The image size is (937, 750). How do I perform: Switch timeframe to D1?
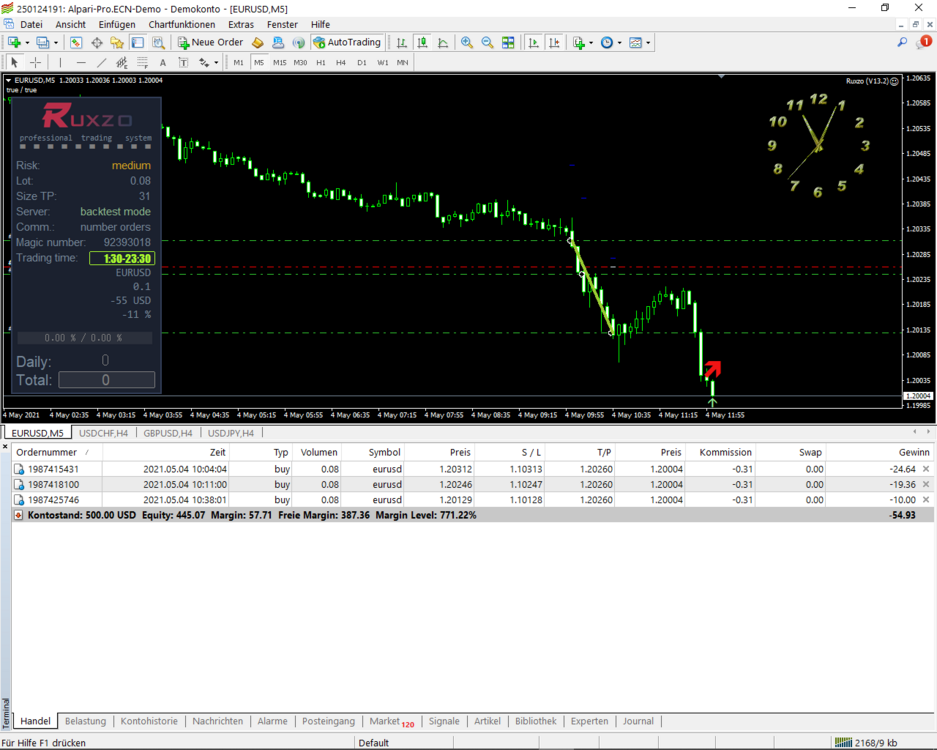(362, 62)
